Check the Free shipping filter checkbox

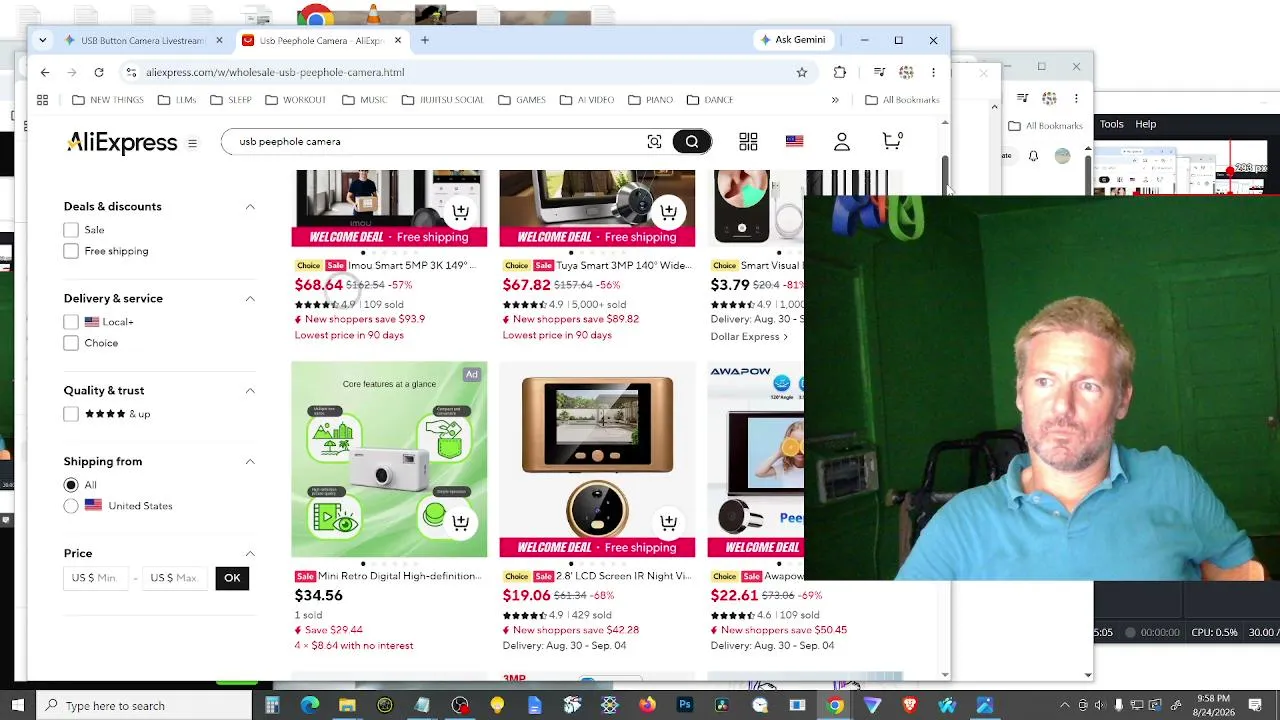(x=71, y=251)
